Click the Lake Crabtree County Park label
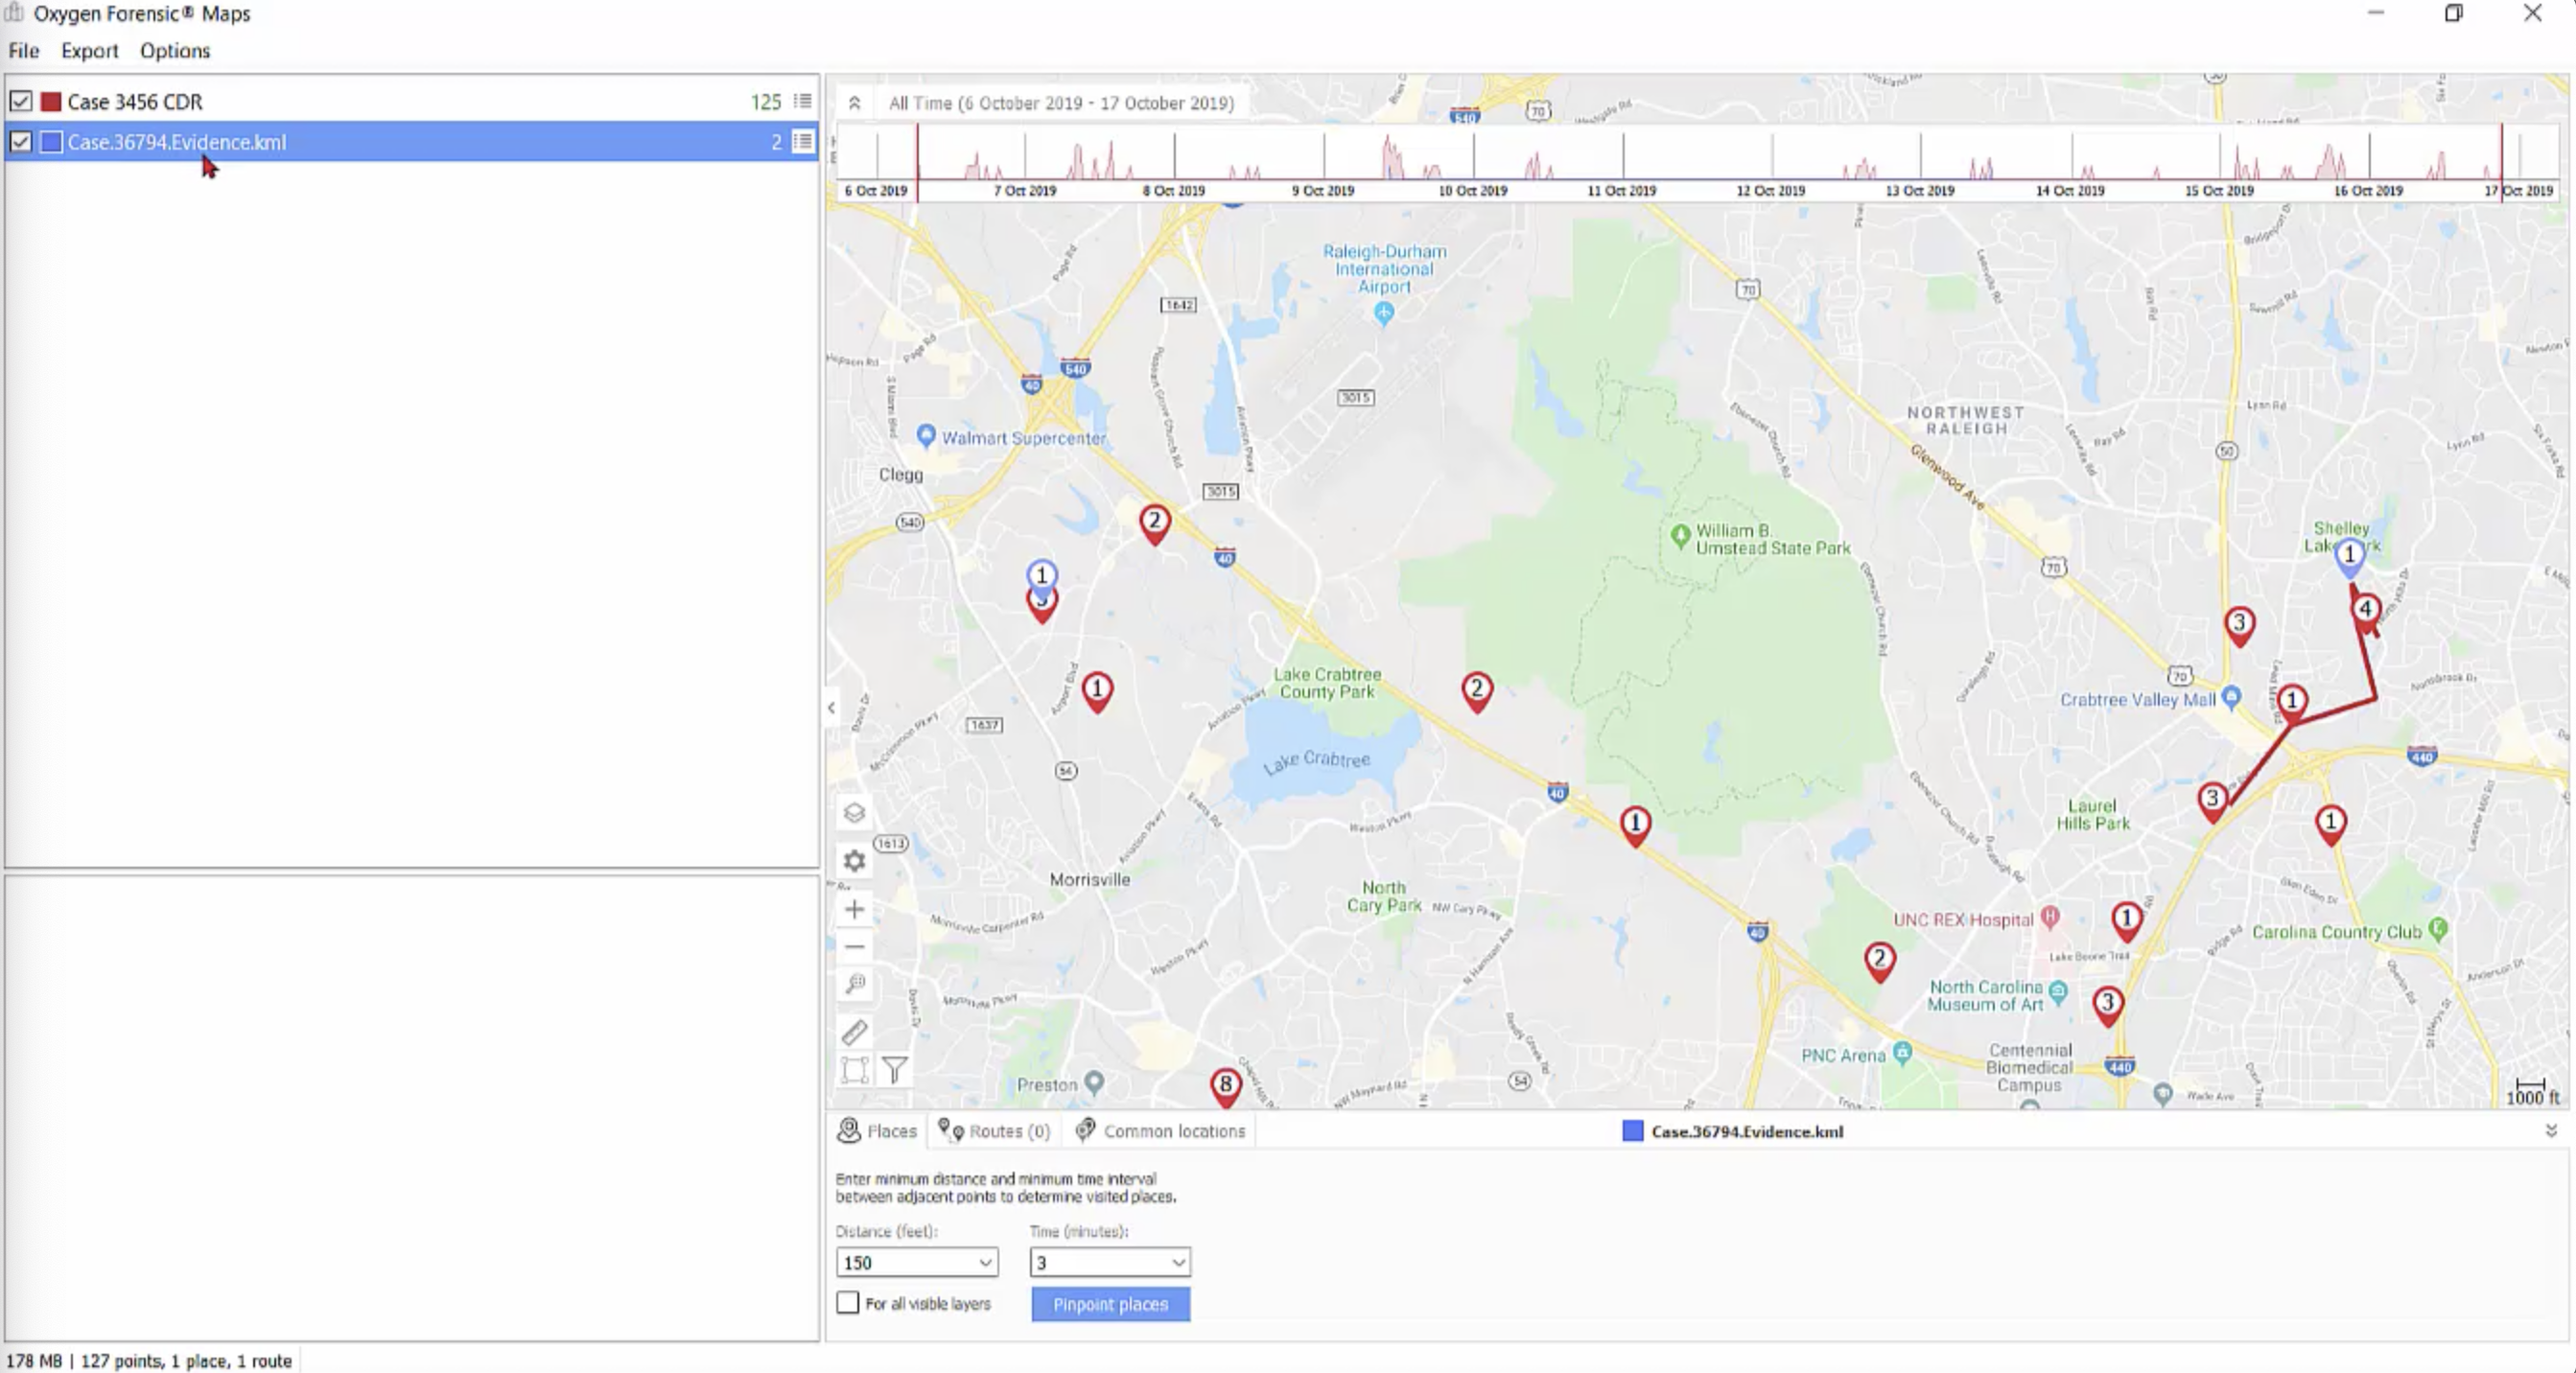This screenshot has height=1373, width=2576. click(x=1326, y=683)
